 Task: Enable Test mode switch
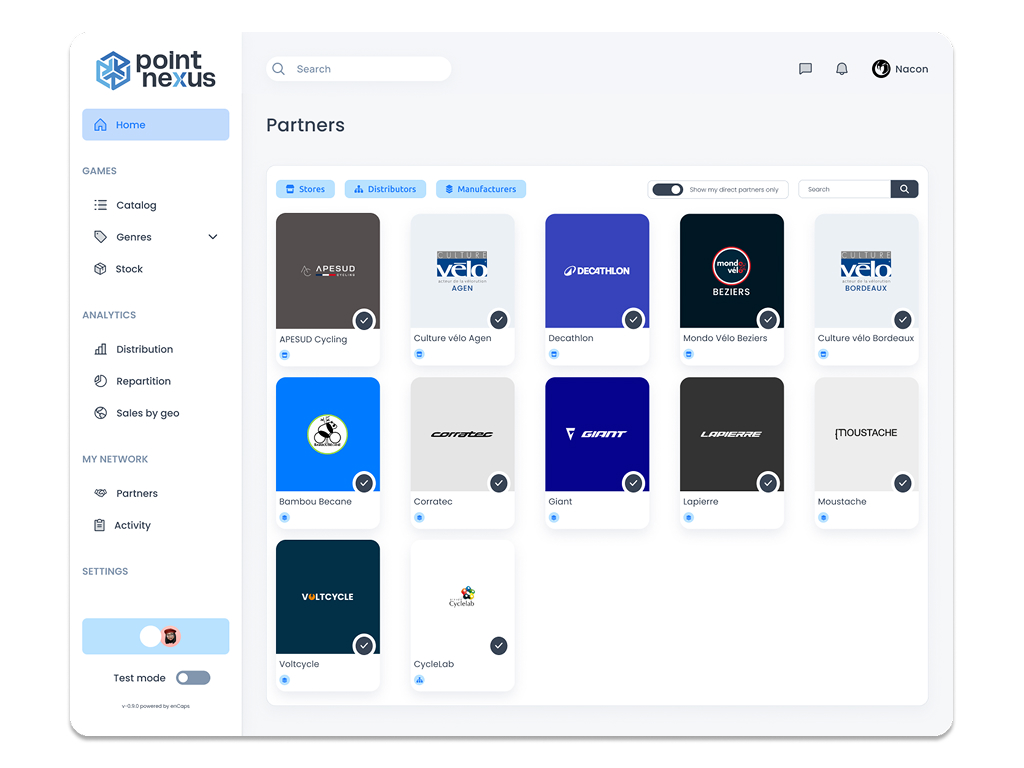pos(193,678)
